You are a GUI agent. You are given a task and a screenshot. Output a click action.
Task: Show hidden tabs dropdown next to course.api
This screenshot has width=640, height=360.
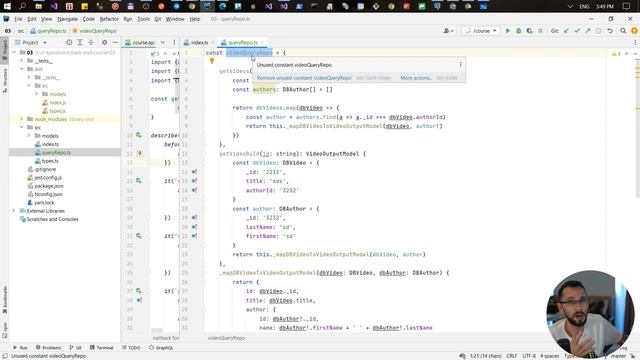pos(162,42)
